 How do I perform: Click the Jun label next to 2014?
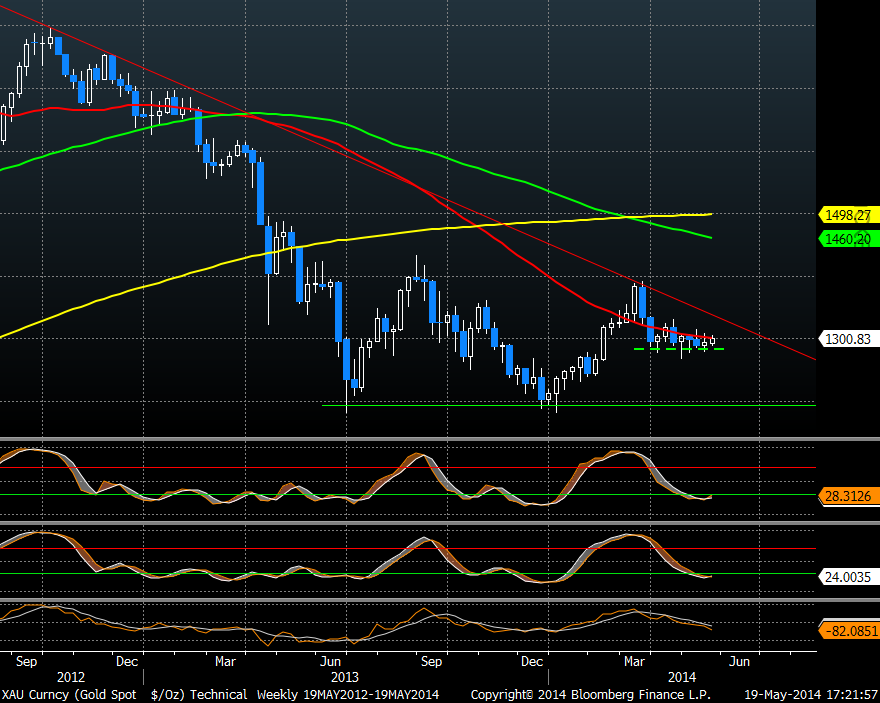point(739,661)
